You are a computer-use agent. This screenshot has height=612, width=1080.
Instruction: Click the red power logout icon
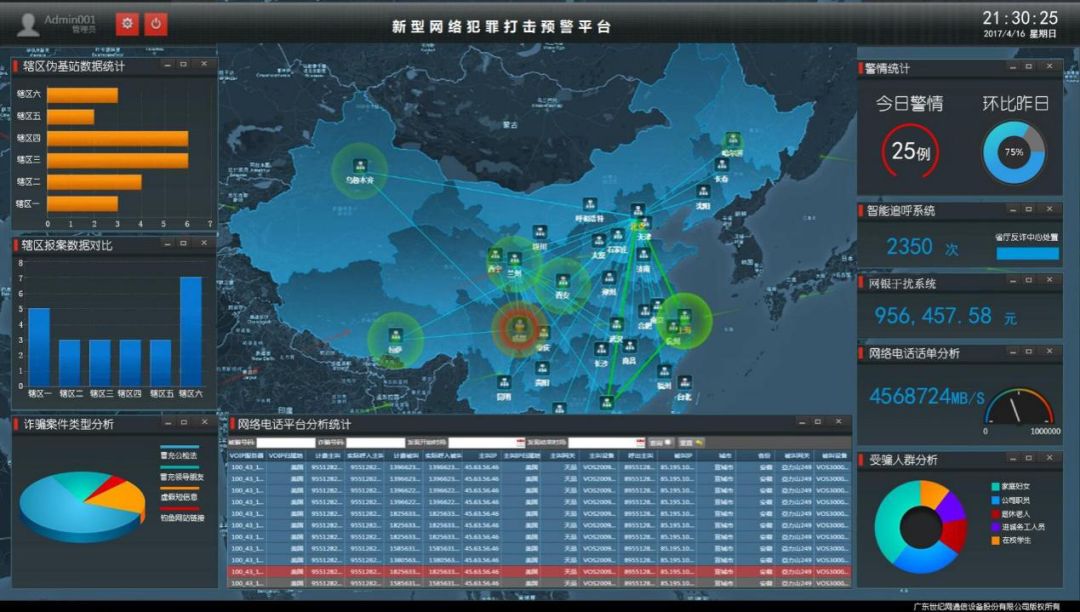(x=156, y=24)
